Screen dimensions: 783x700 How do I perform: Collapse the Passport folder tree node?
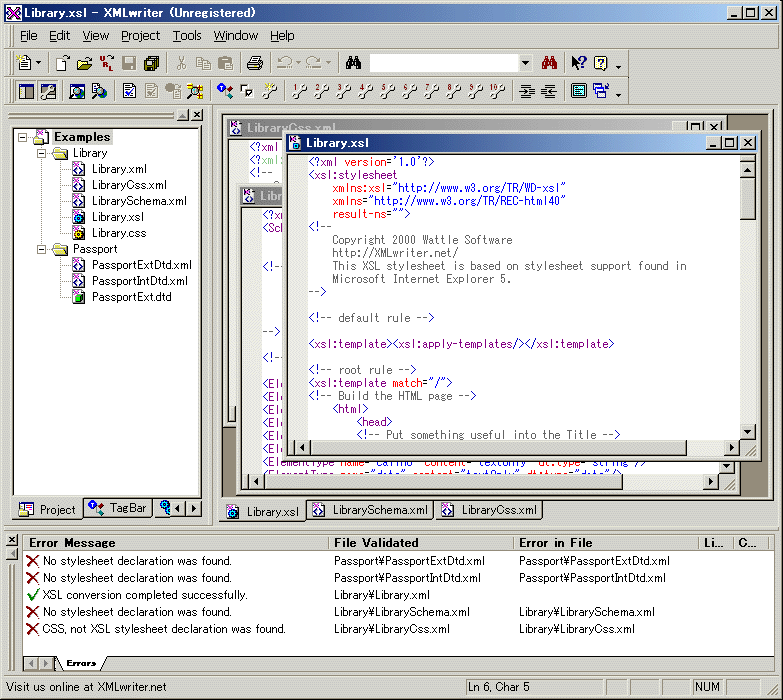42,249
